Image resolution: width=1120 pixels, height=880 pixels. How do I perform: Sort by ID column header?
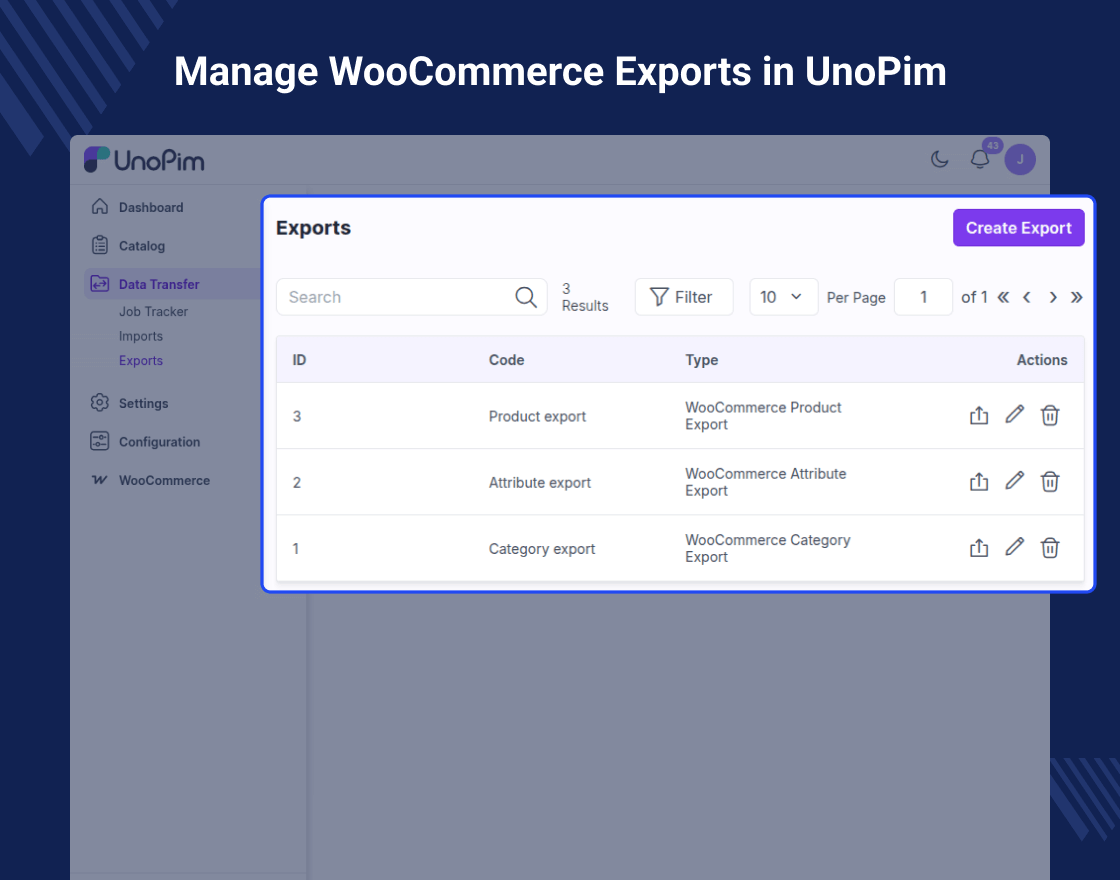point(299,360)
